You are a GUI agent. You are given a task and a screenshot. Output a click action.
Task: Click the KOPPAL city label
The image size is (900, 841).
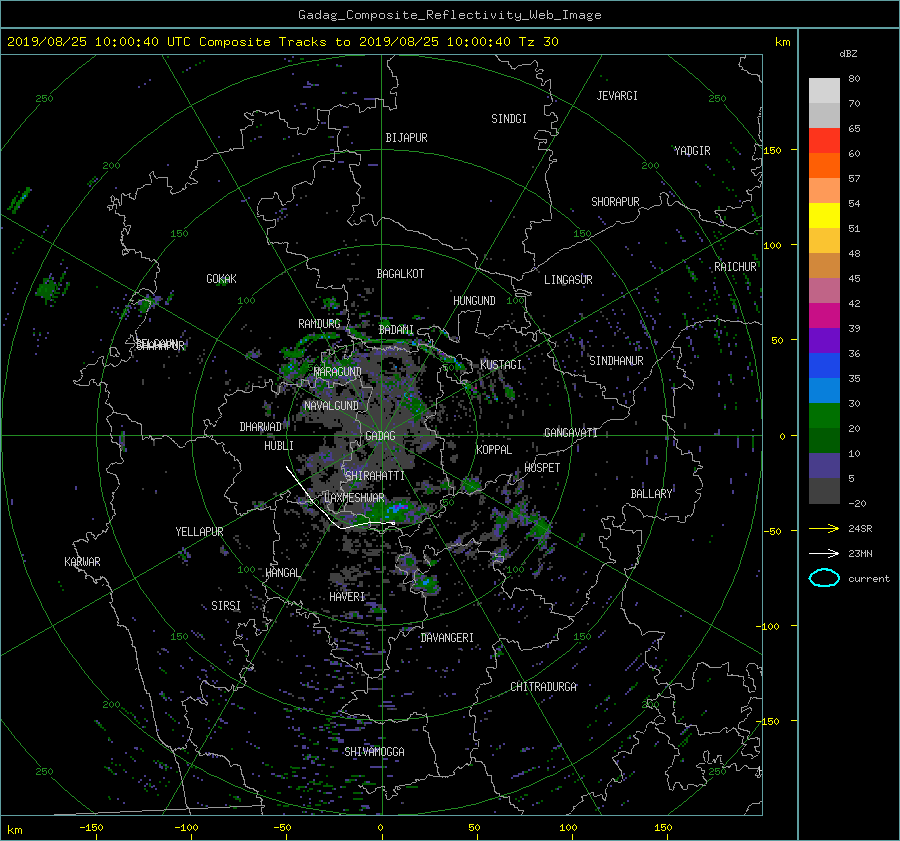point(494,450)
